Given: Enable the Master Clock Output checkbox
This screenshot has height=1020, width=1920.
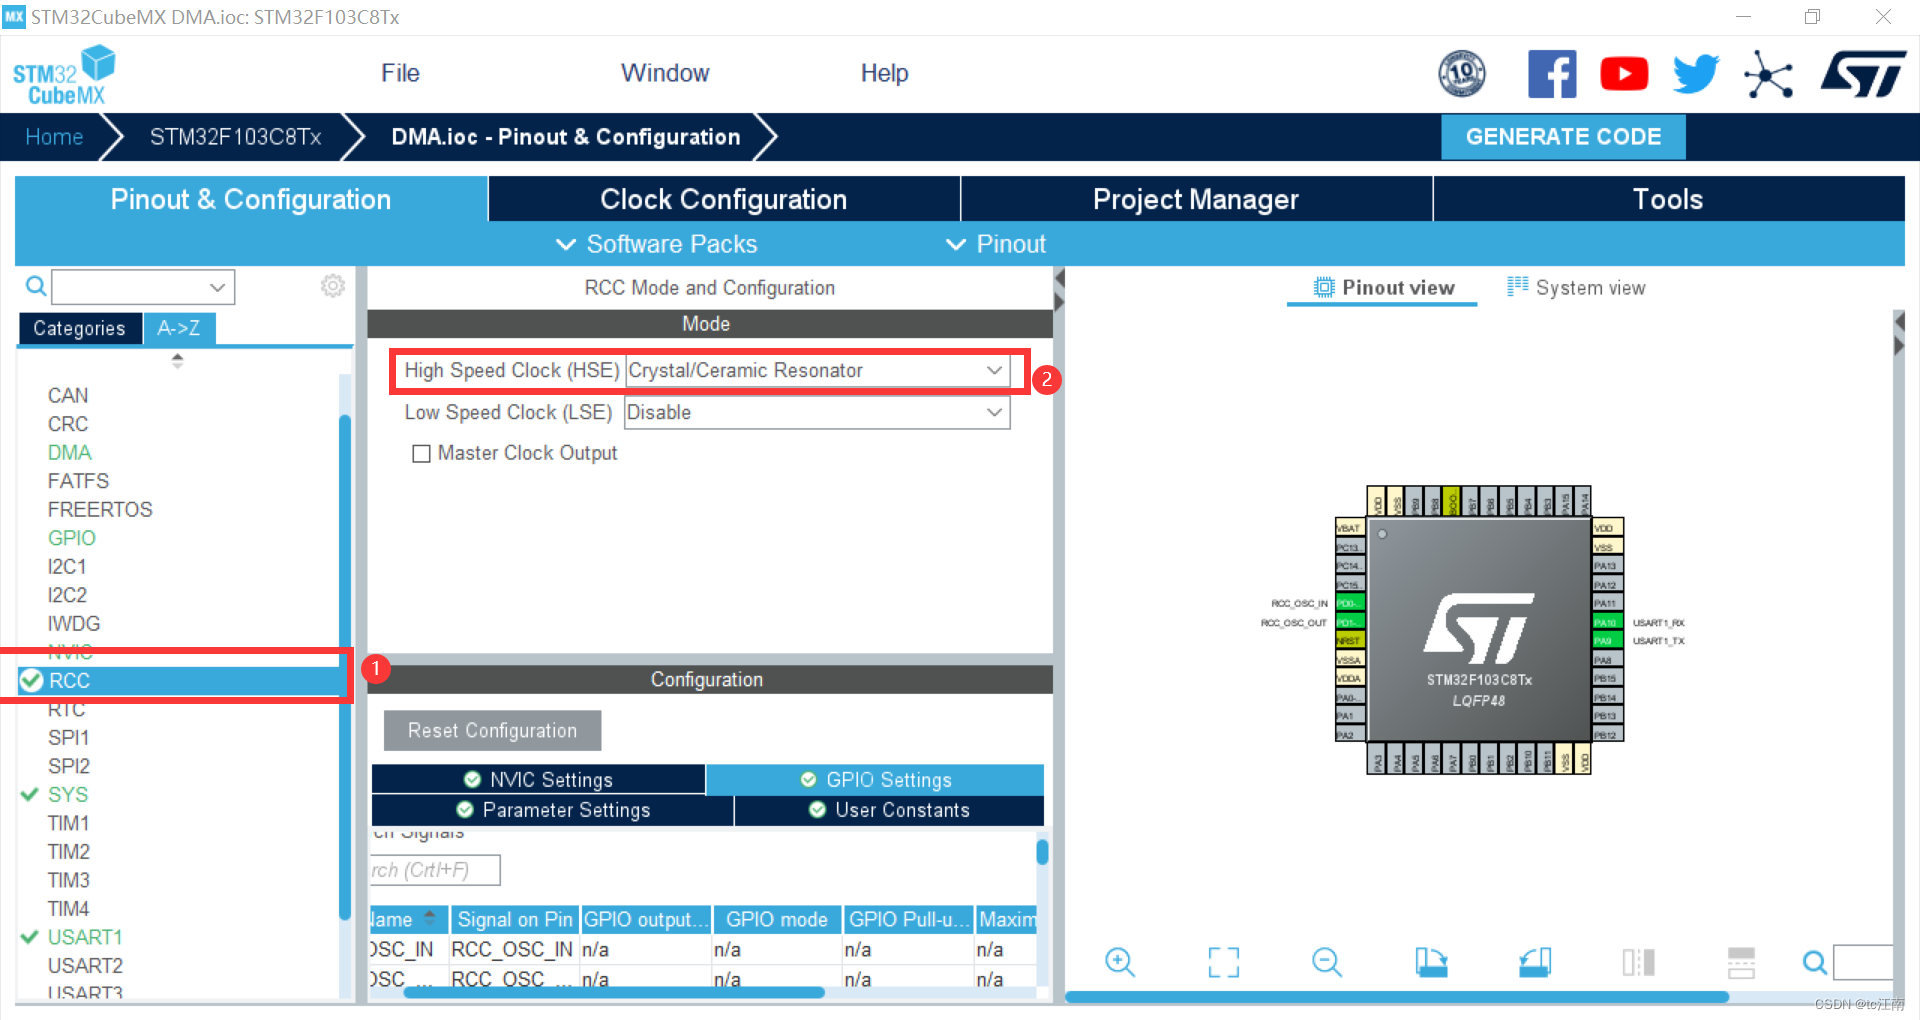Looking at the screenshot, I should (x=422, y=454).
